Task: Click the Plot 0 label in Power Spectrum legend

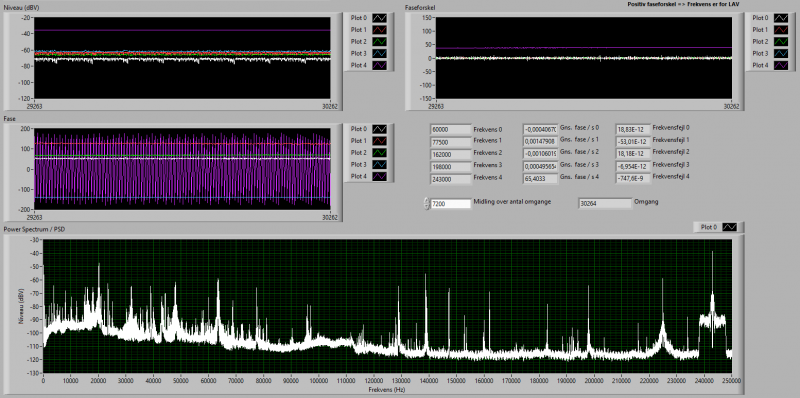Action: click(709, 227)
